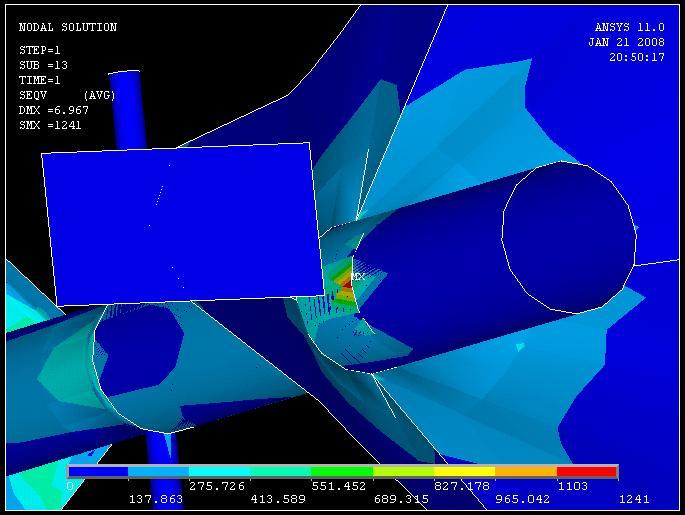685x515 pixels.
Task: Click the ANSYS 11.0 version text
Action: pyautogui.click(x=630, y=27)
